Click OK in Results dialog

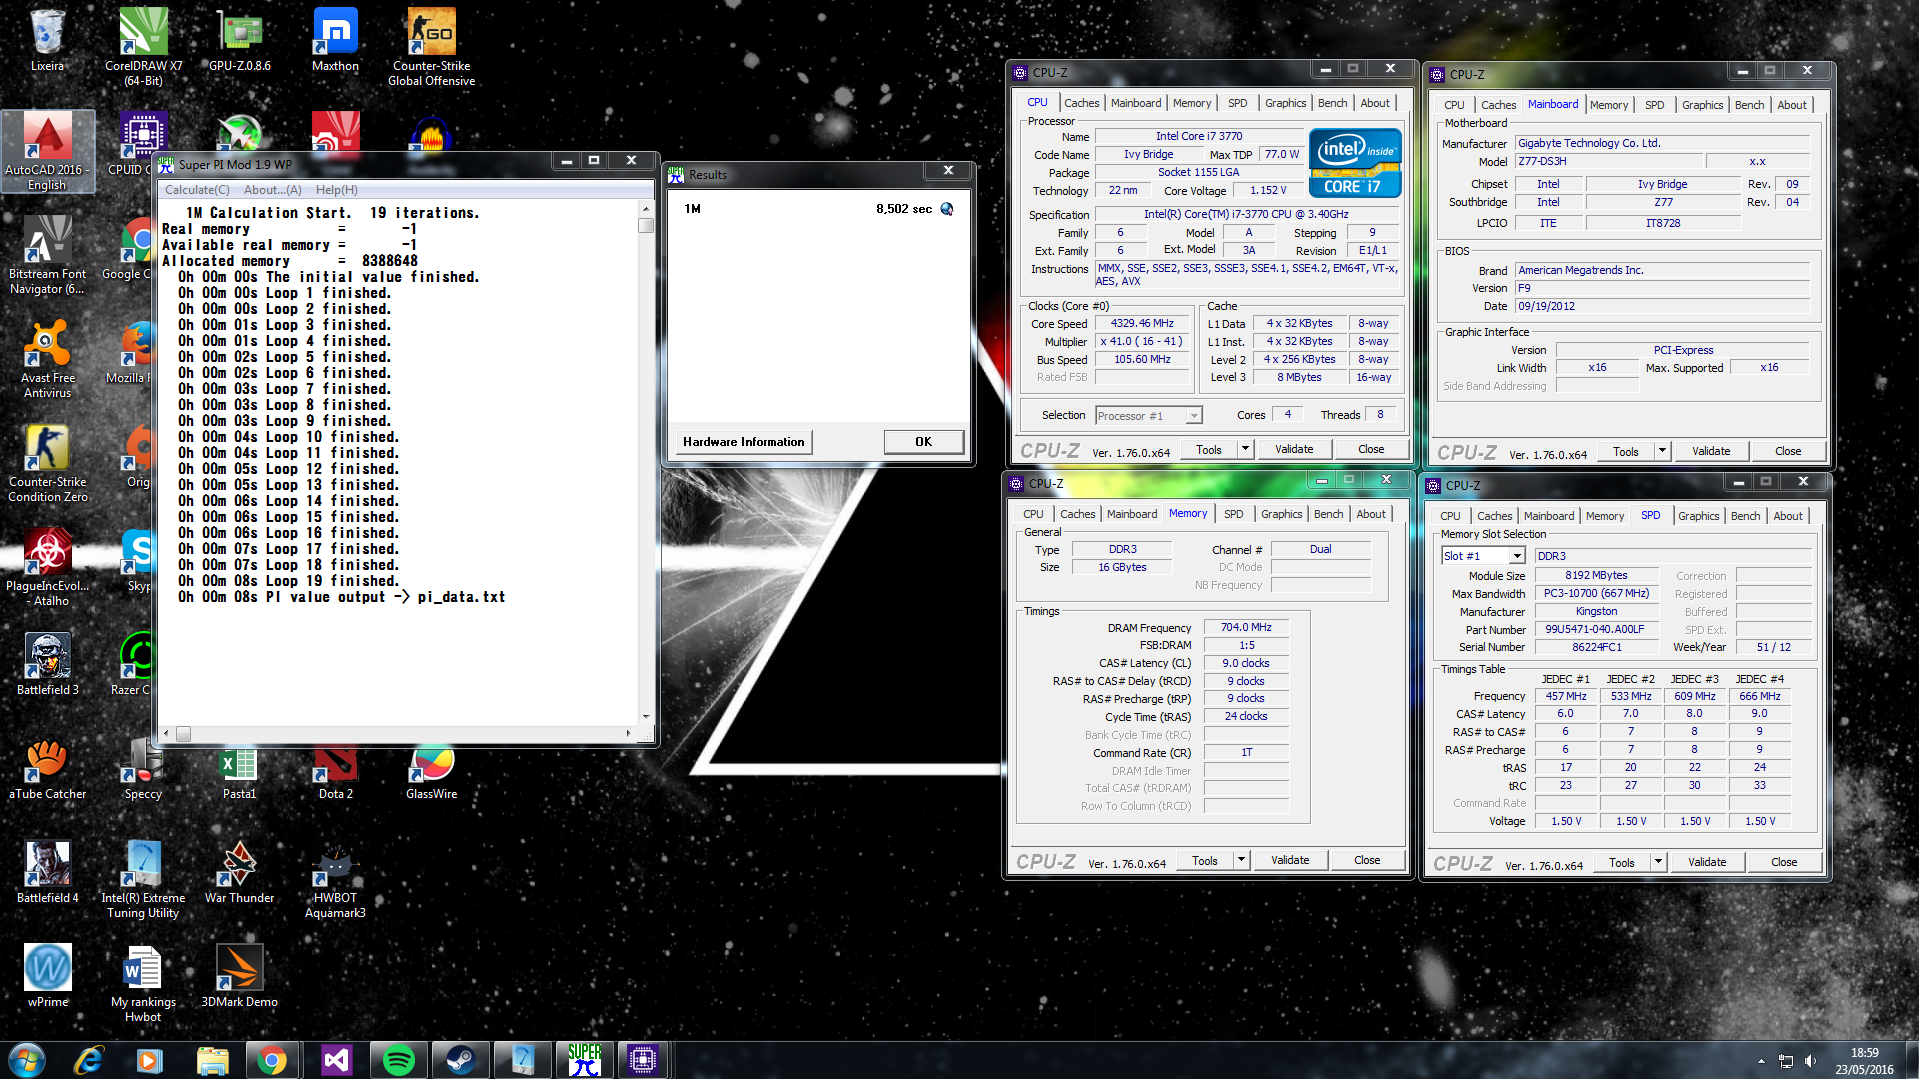click(x=923, y=442)
